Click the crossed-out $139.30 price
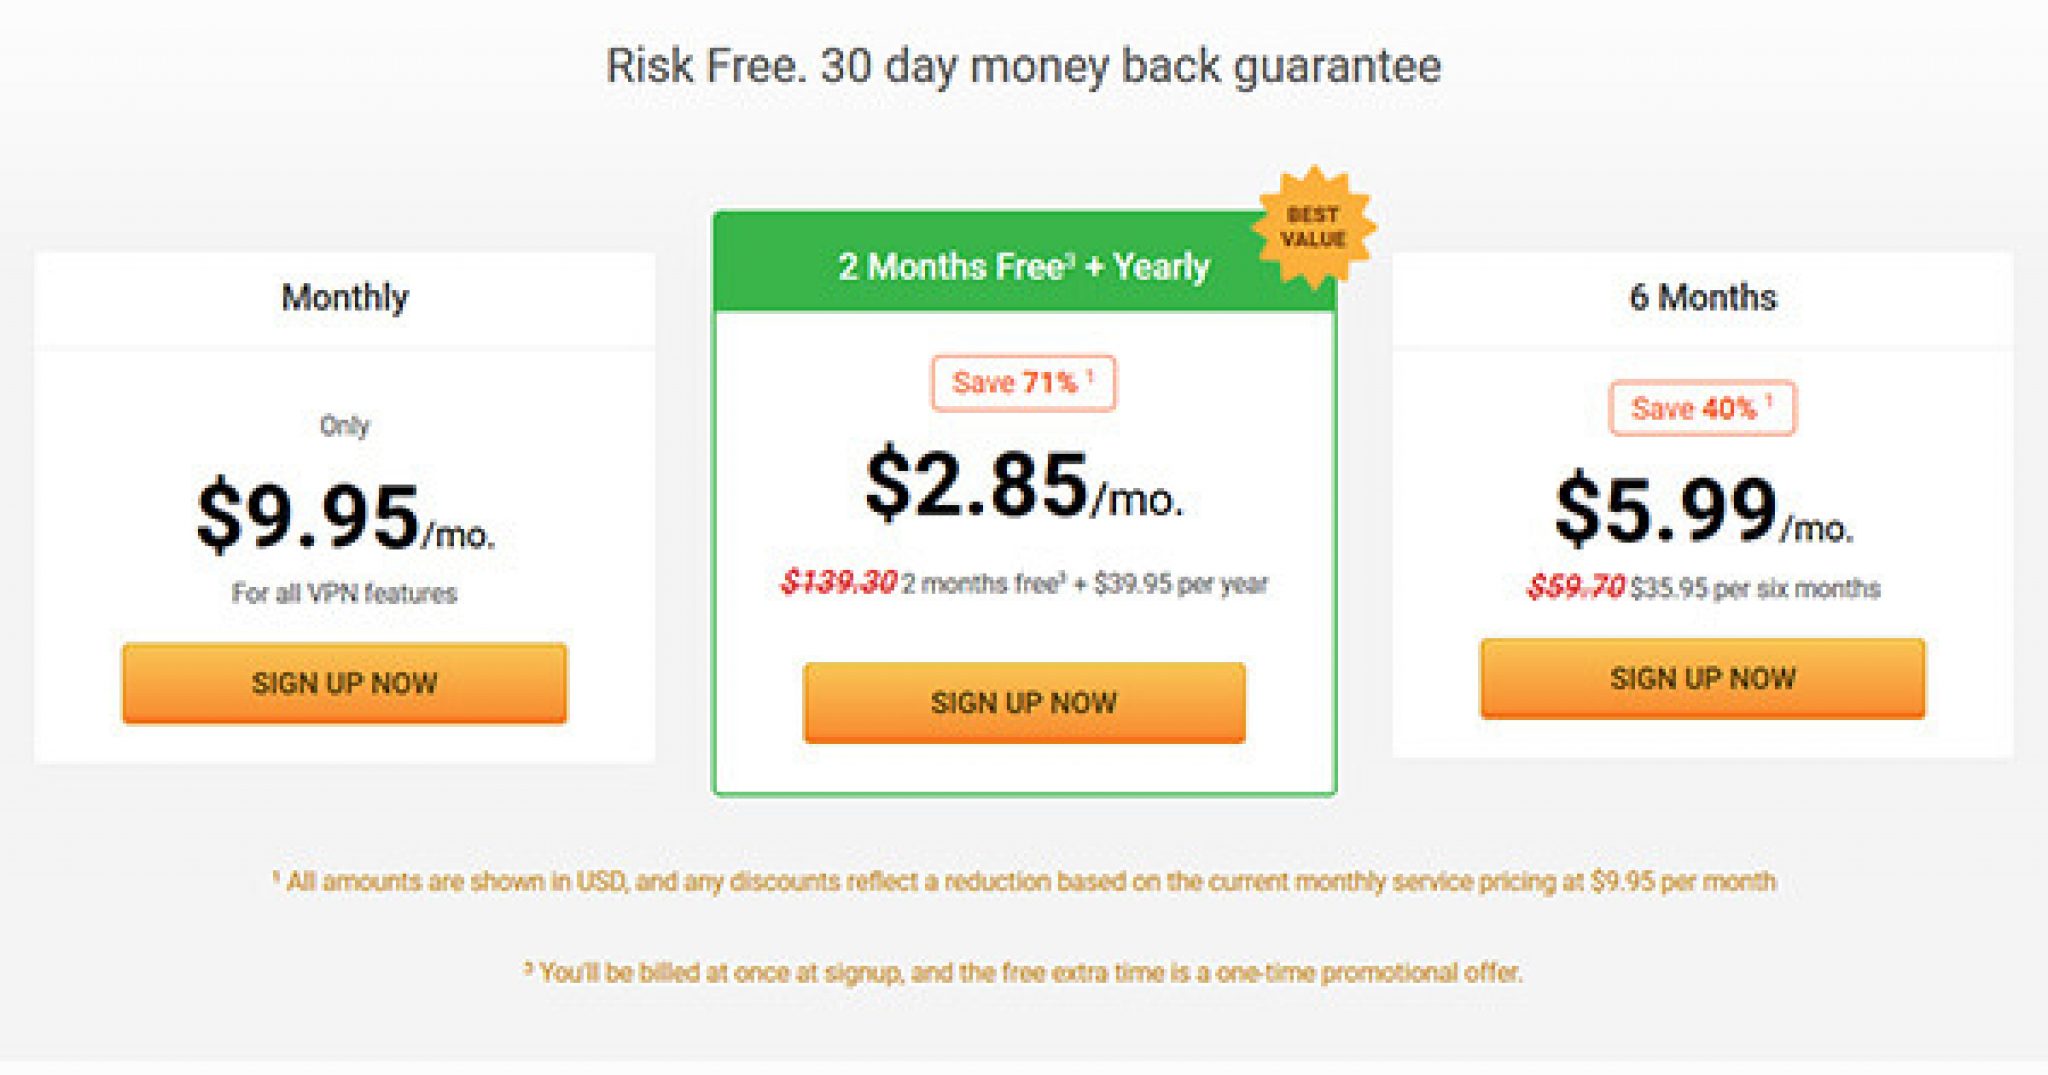Viewport: 2048px width, 1075px height. pos(838,582)
